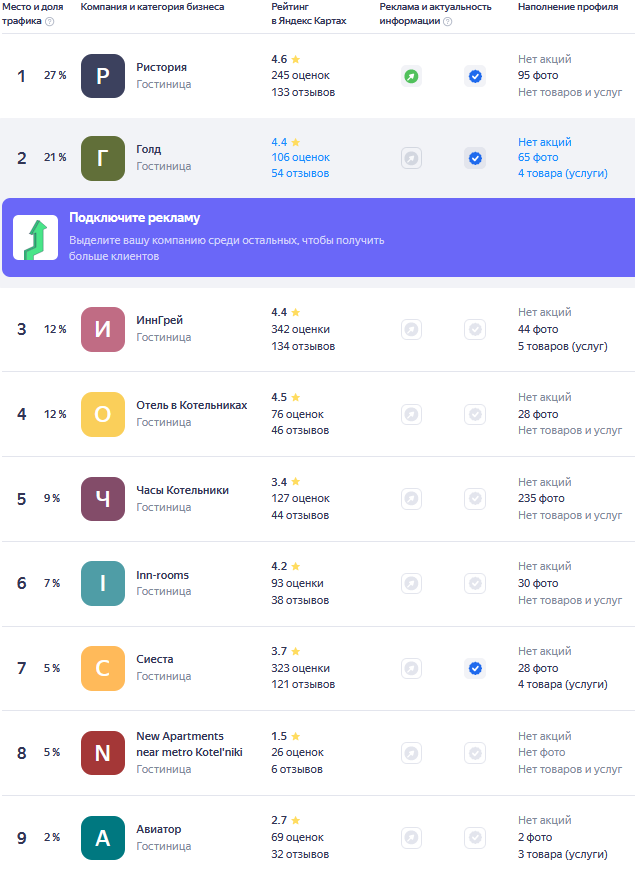635x875 pixels.
Task: Click the Ристория avatar icon
Action: coord(103,76)
